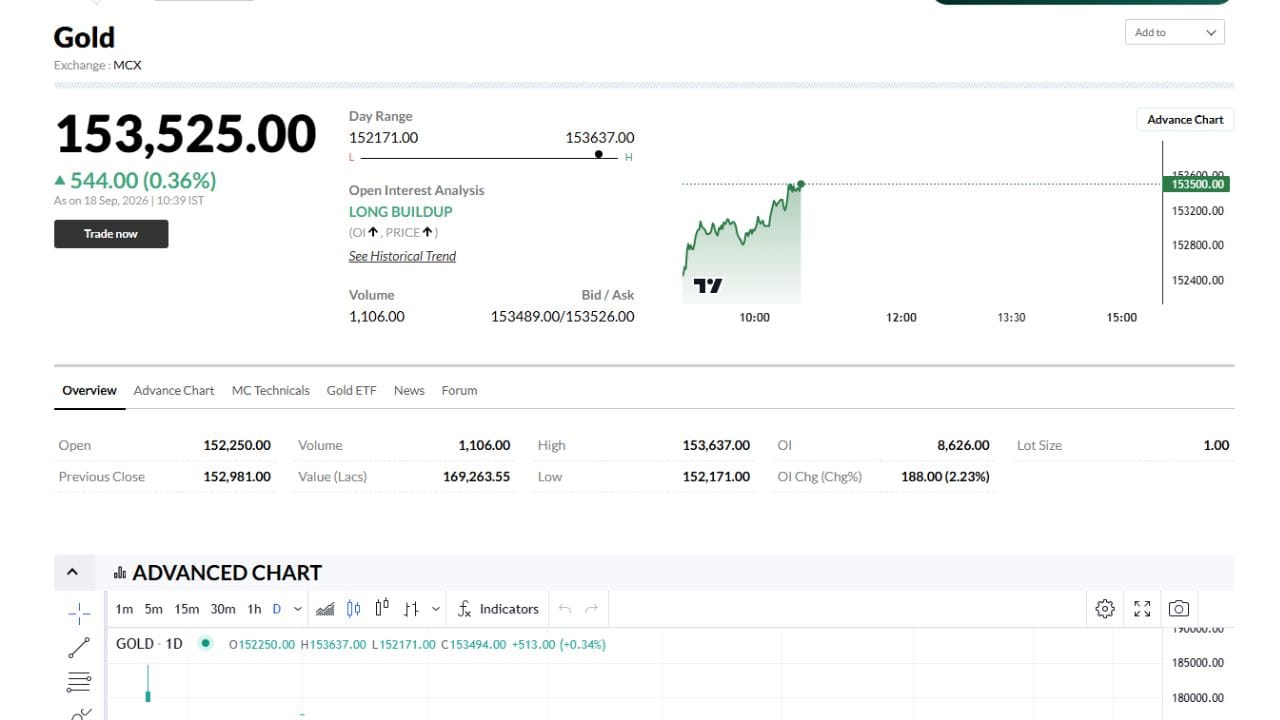This screenshot has height=720, width=1280.
Task: Click the Previous Close value 152,981.00
Action: [237, 476]
